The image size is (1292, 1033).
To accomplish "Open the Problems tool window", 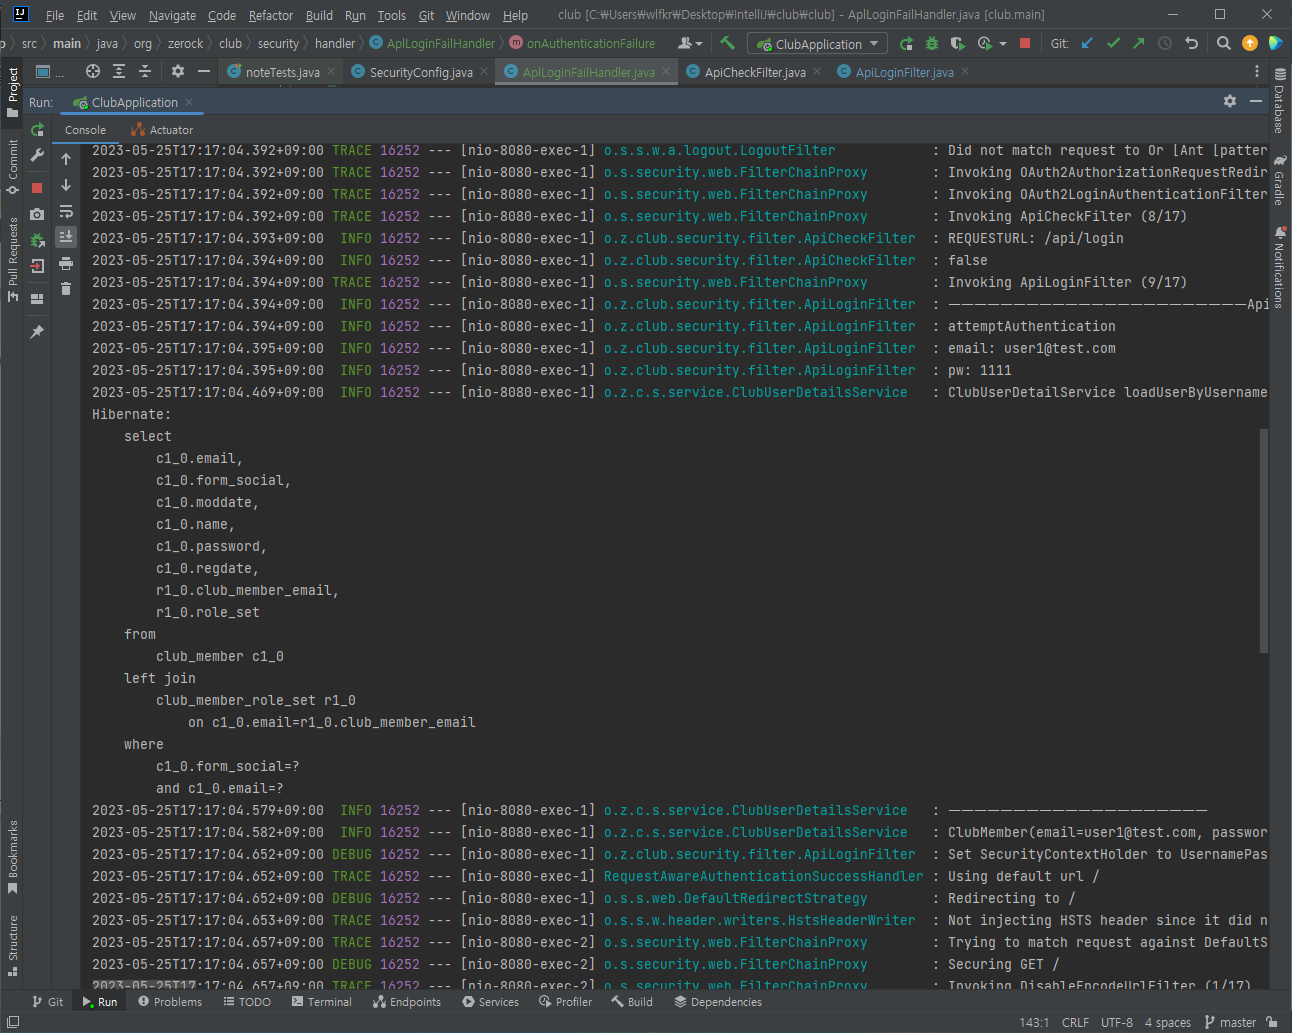I will click(x=170, y=1001).
